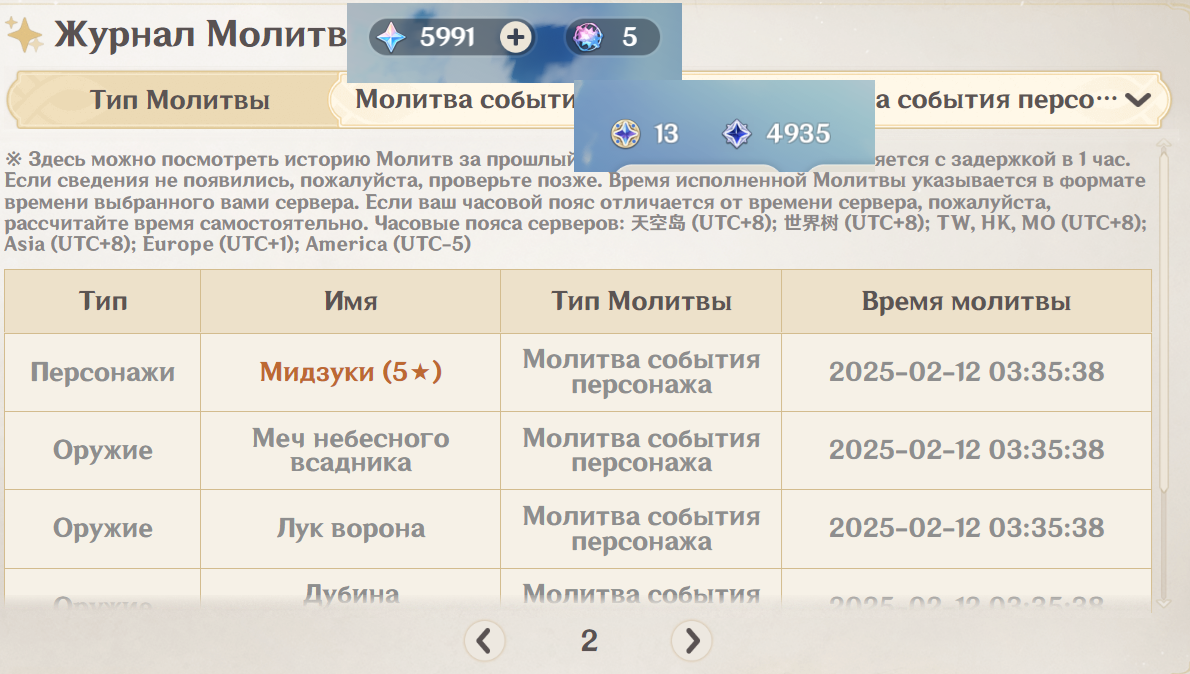Click the sparkle star icon next to Журнал Молитв
1190x674 pixels.
[24, 34]
